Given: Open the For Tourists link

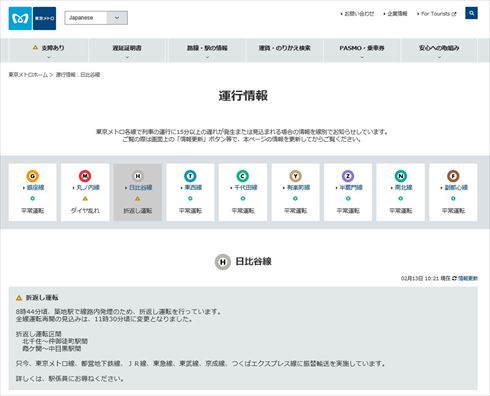Looking at the screenshot, I should click(x=438, y=14).
